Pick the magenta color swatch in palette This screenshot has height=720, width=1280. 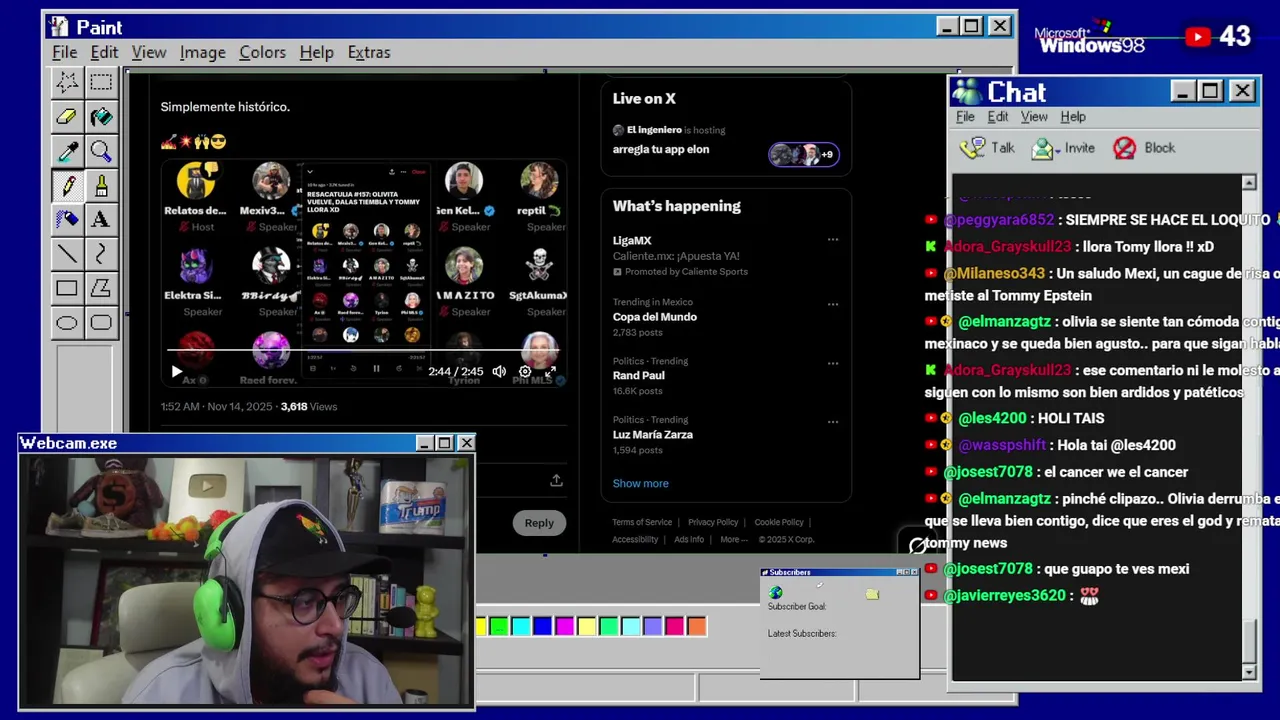click(x=565, y=627)
